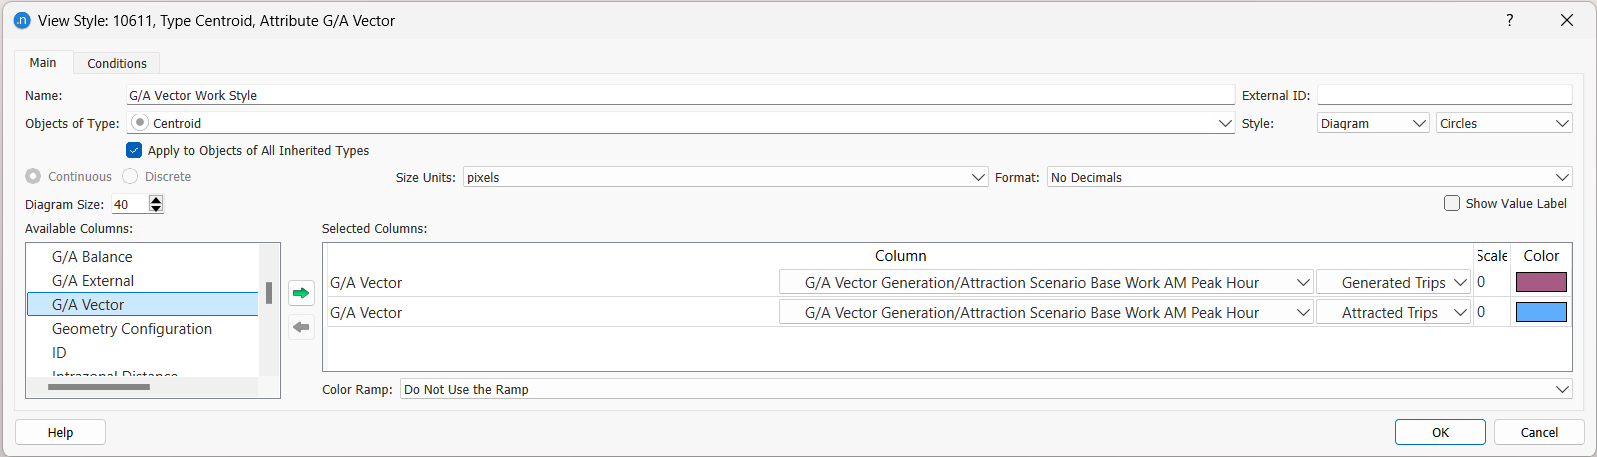Click the Centroid object type icon
Viewport: 1597px width, 457px height.
140,122
